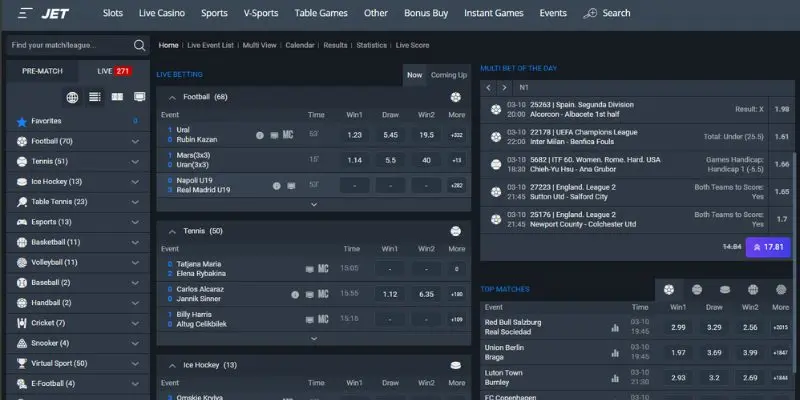This screenshot has height=400, width=800.
Task: Filter Top Matches by volleyball icon
Action: coord(781,290)
